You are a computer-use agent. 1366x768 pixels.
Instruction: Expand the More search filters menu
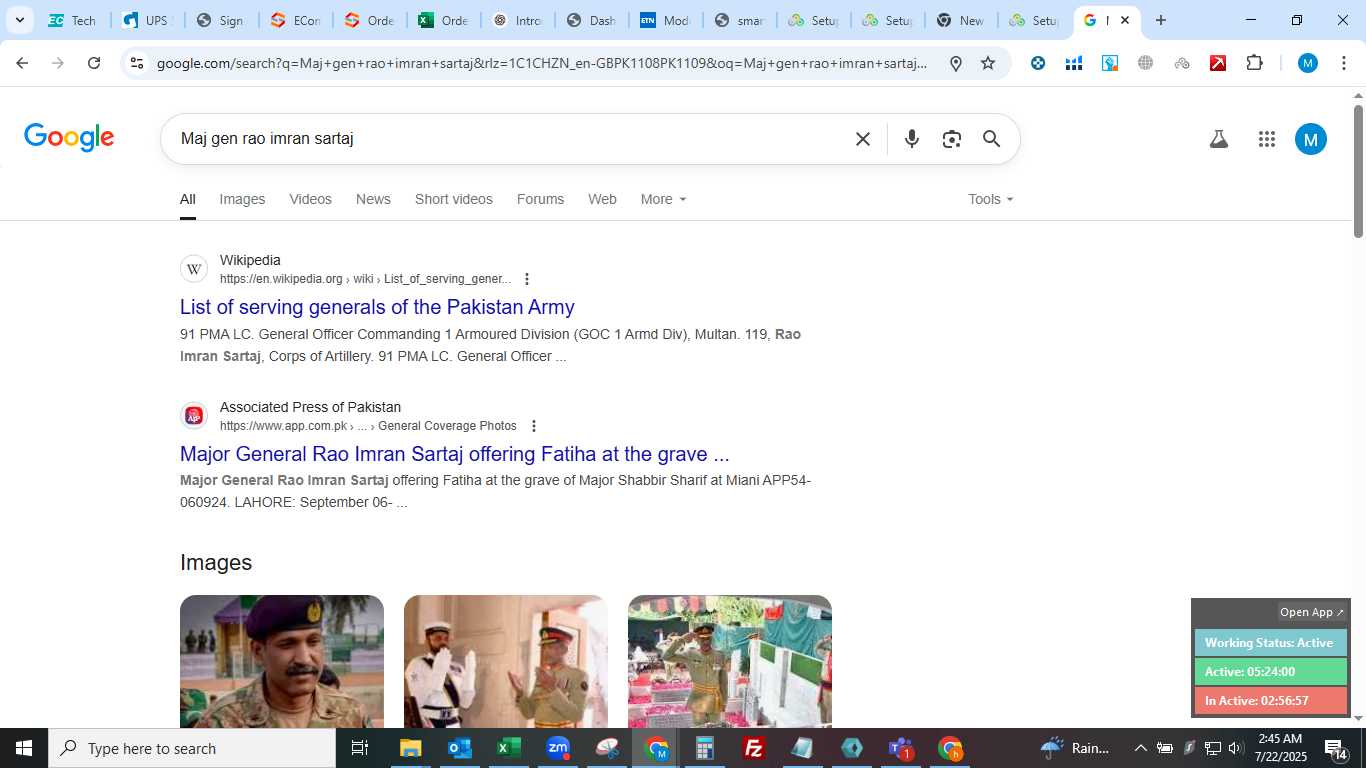coord(663,199)
